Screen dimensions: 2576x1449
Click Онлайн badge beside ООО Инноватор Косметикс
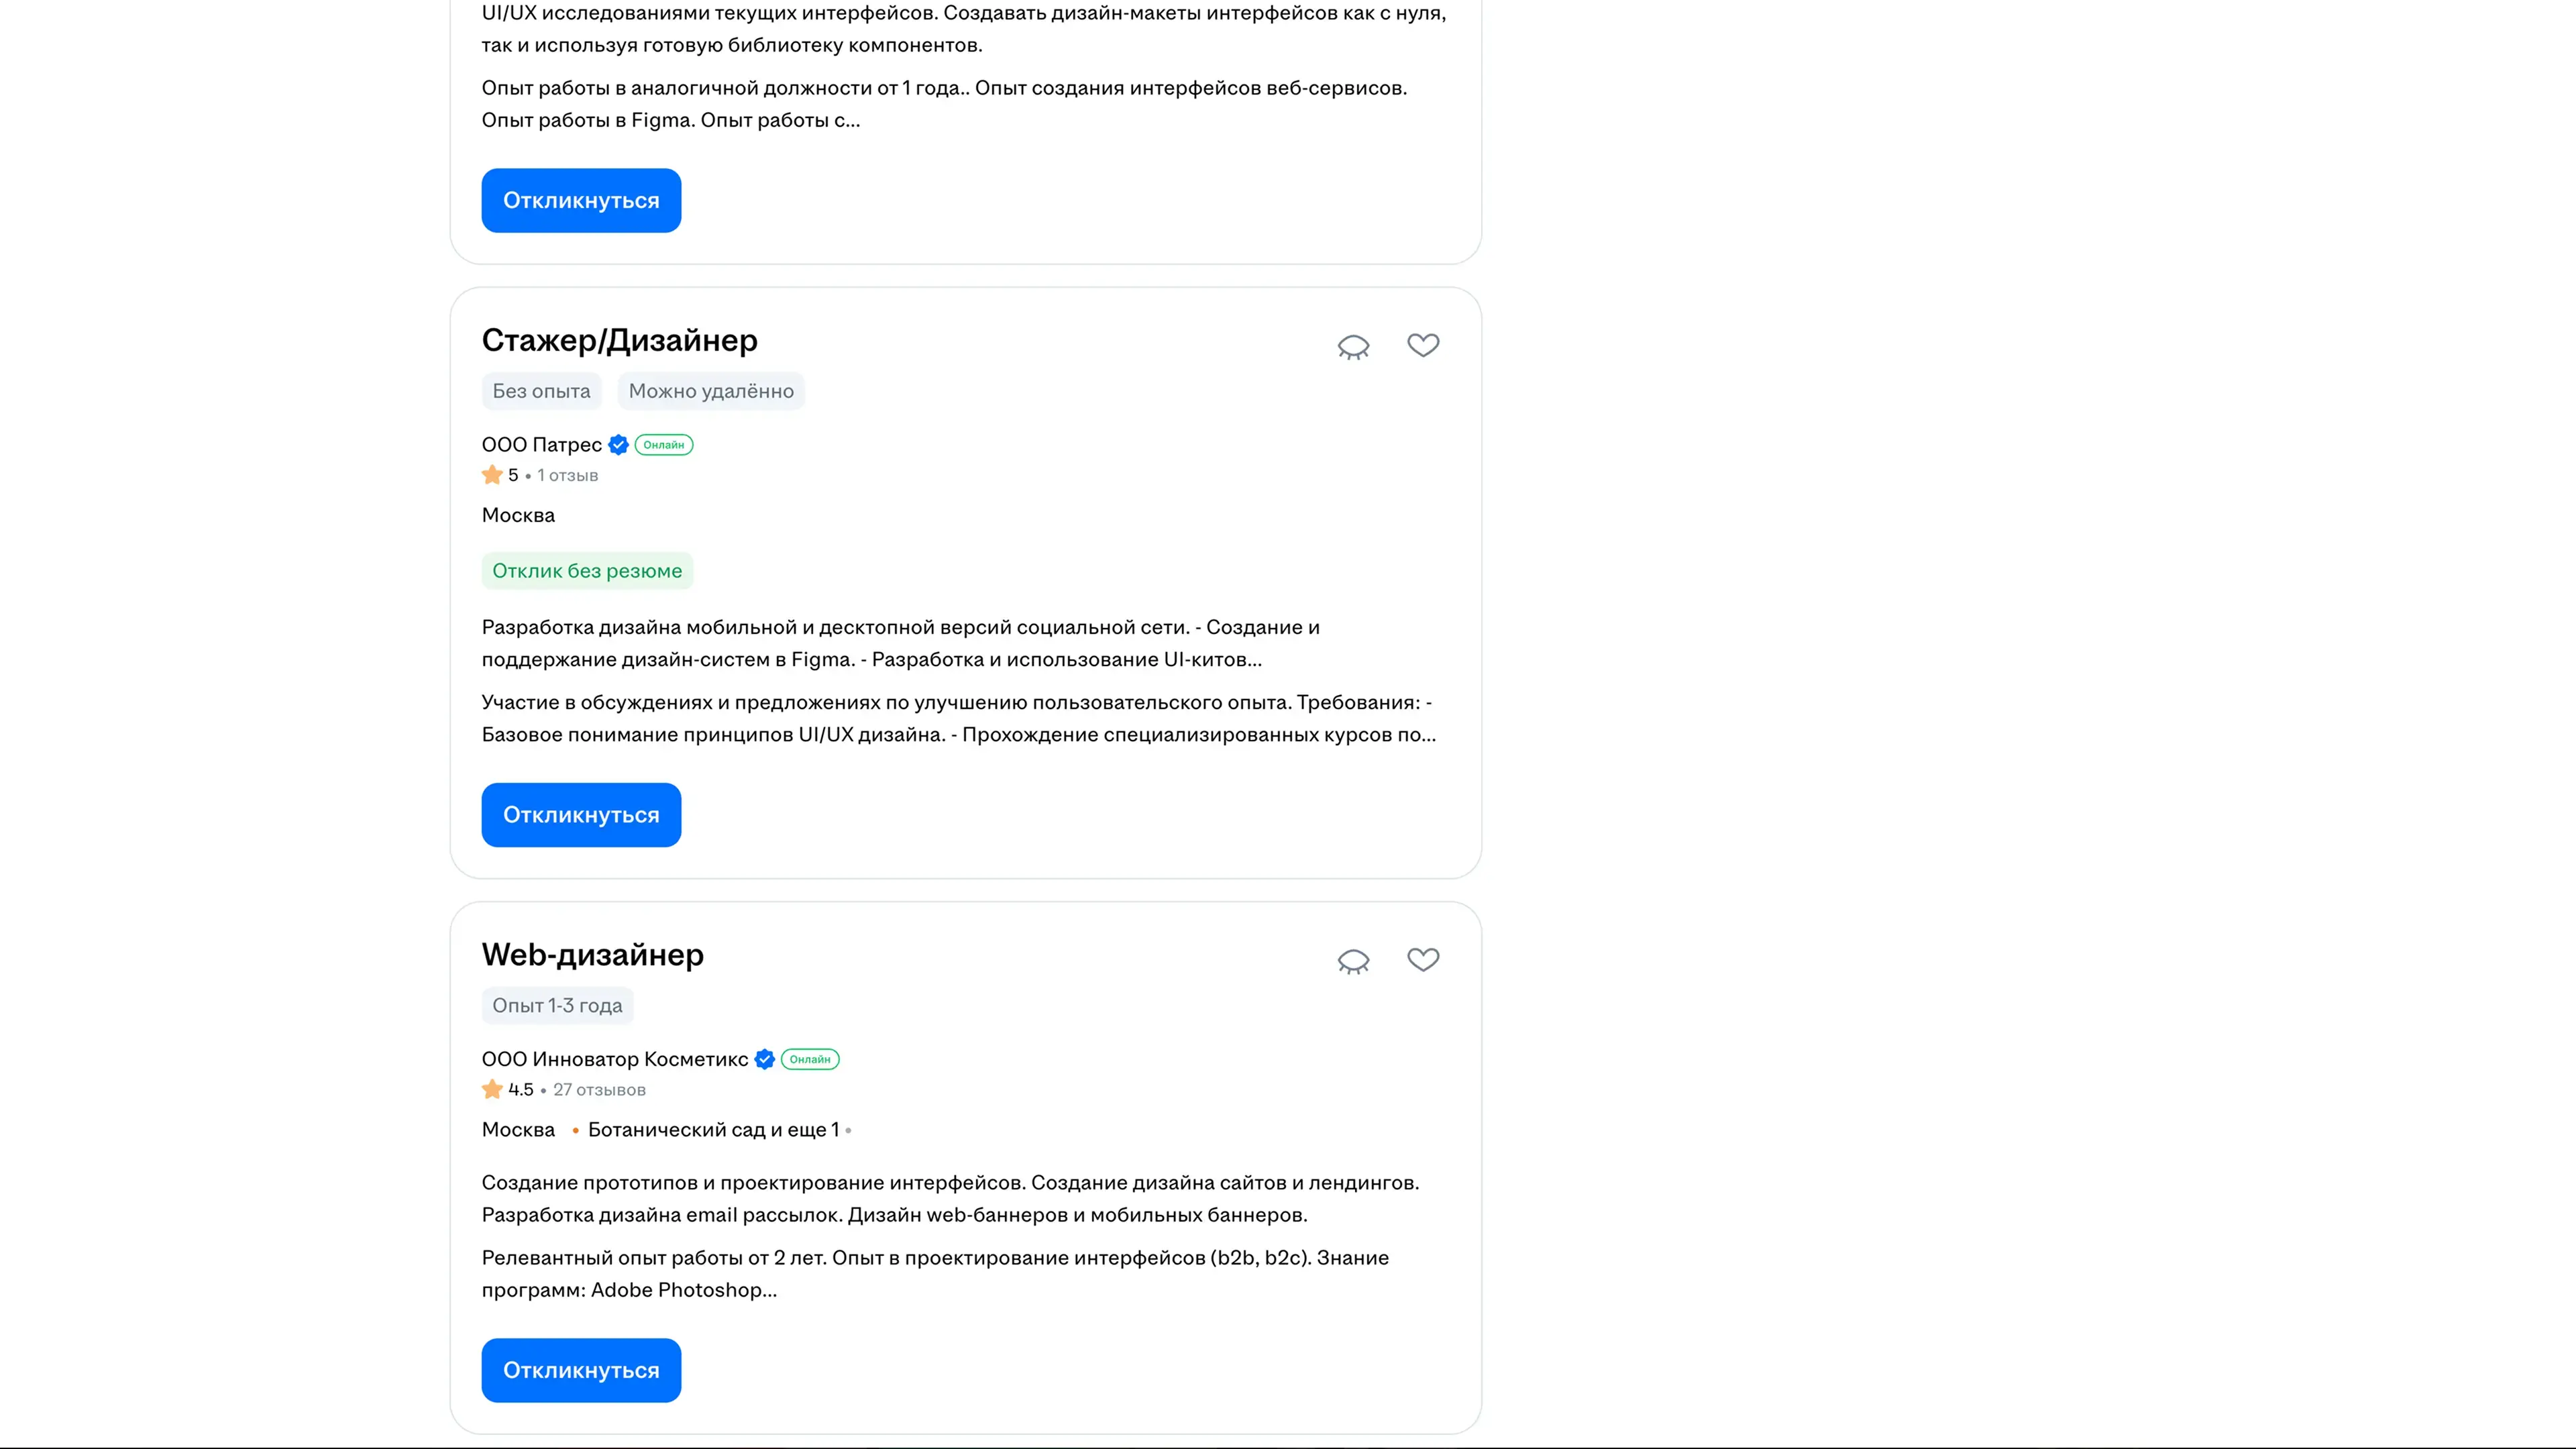point(810,1059)
